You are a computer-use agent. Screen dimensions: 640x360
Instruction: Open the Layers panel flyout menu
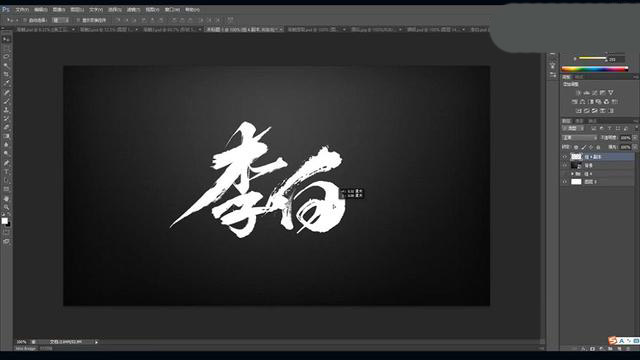[636, 121]
